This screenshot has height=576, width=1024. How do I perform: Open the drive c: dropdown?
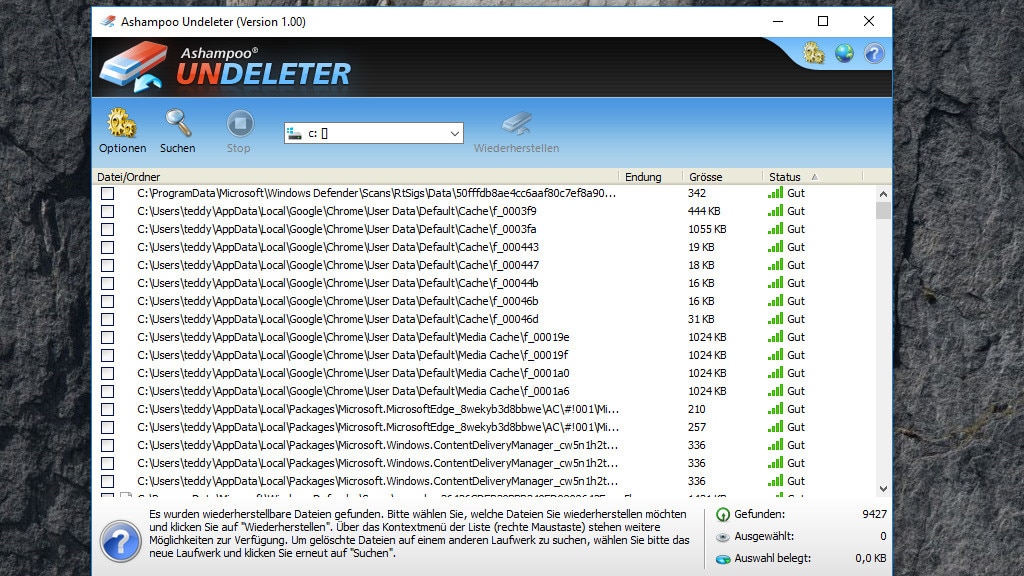coord(374,133)
